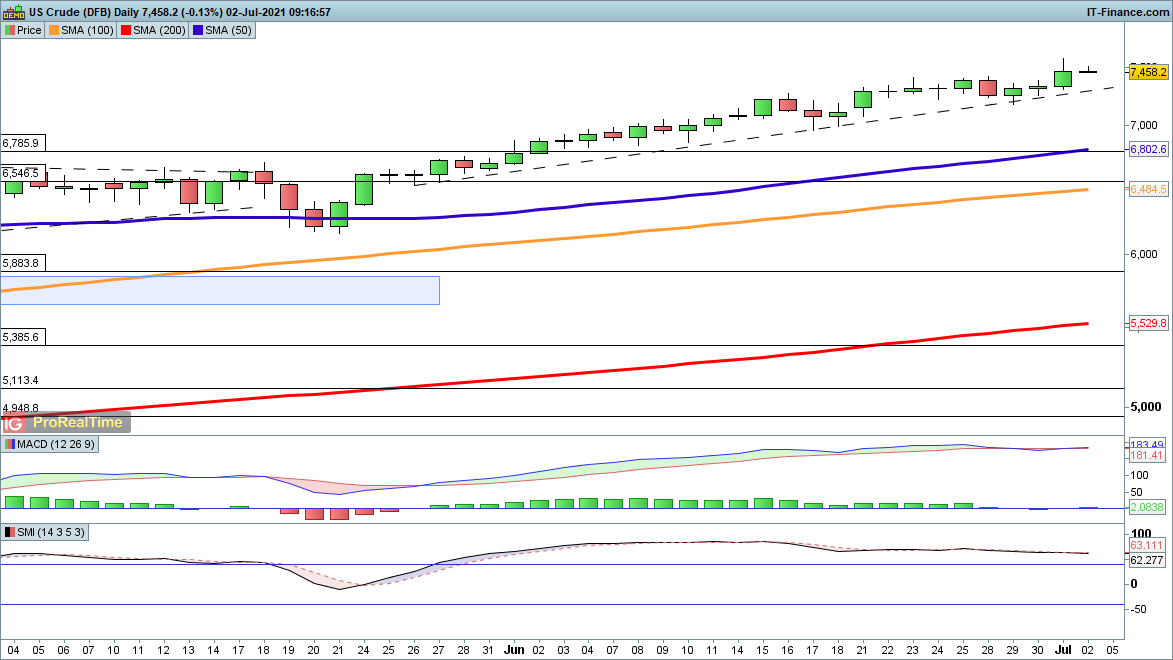The image size is (1173, 660).
Task: Open the SMA (100) indicator settings
Action: [86, 30]
